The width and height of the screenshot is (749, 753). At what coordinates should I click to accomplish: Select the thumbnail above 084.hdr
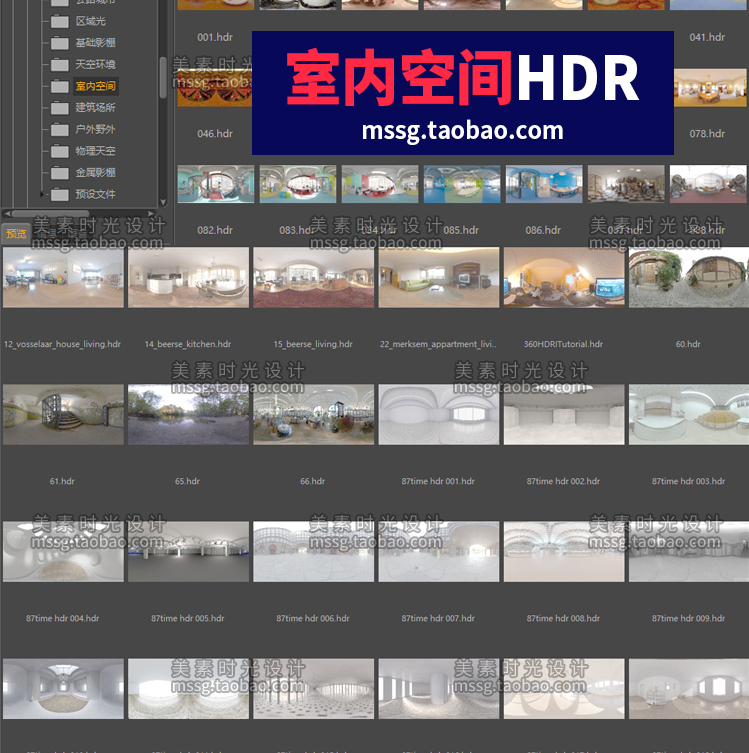380,184
